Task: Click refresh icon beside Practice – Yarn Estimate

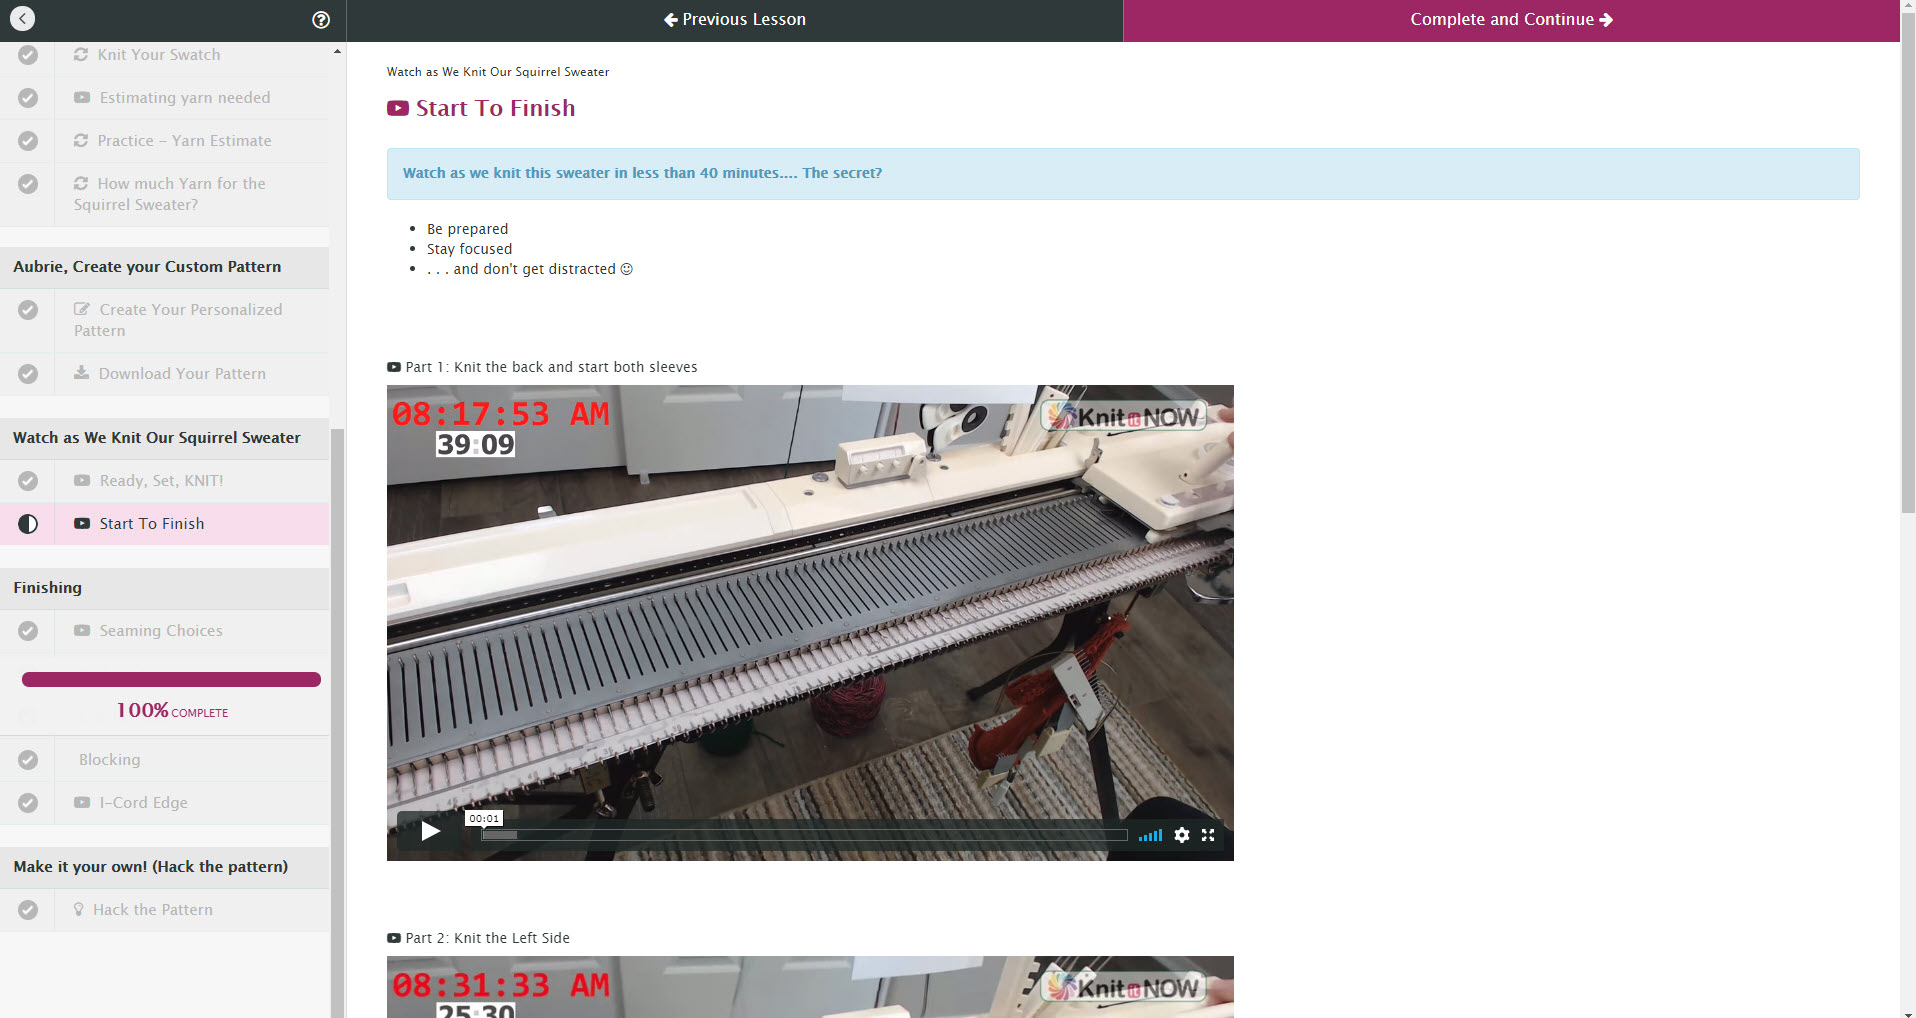Action: pyautogui.click(x=81, y=141)
